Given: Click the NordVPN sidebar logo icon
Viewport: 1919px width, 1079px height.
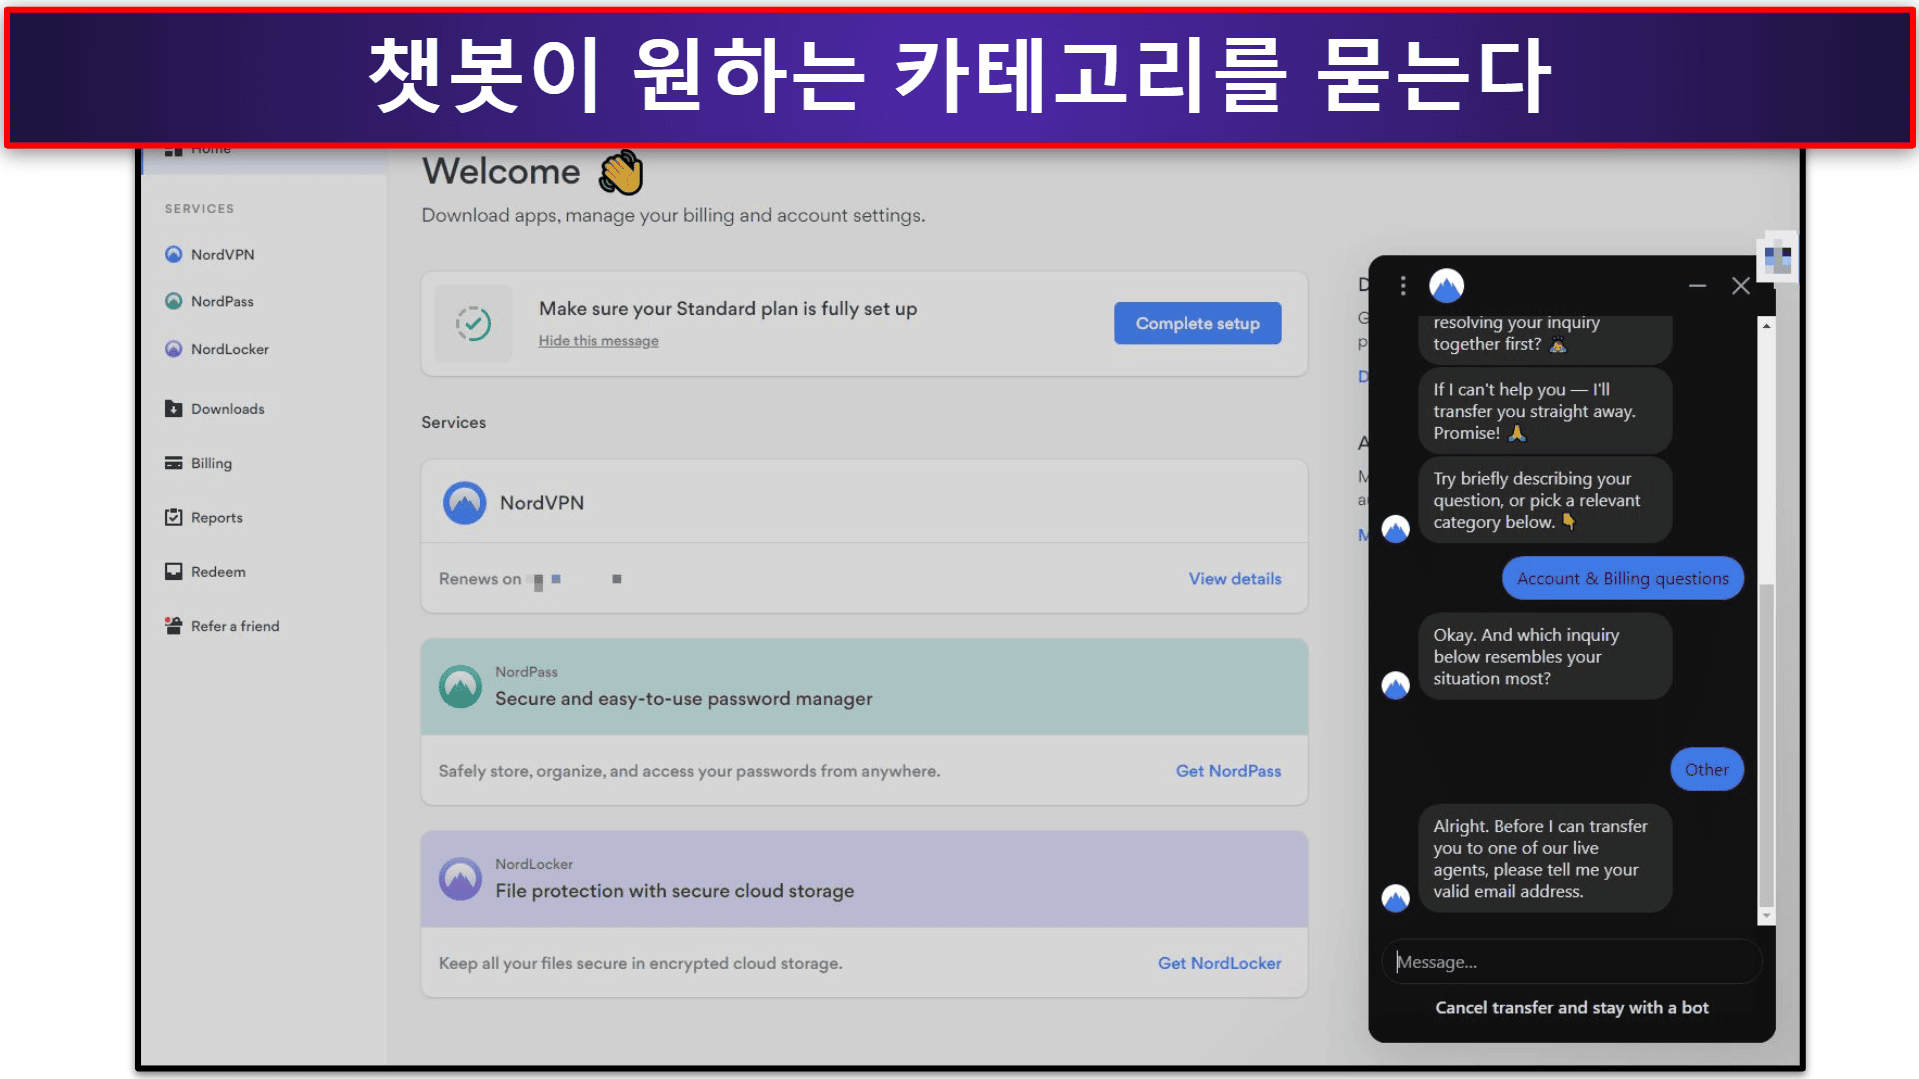Looking at the screenshot, I should click(174, 254).
